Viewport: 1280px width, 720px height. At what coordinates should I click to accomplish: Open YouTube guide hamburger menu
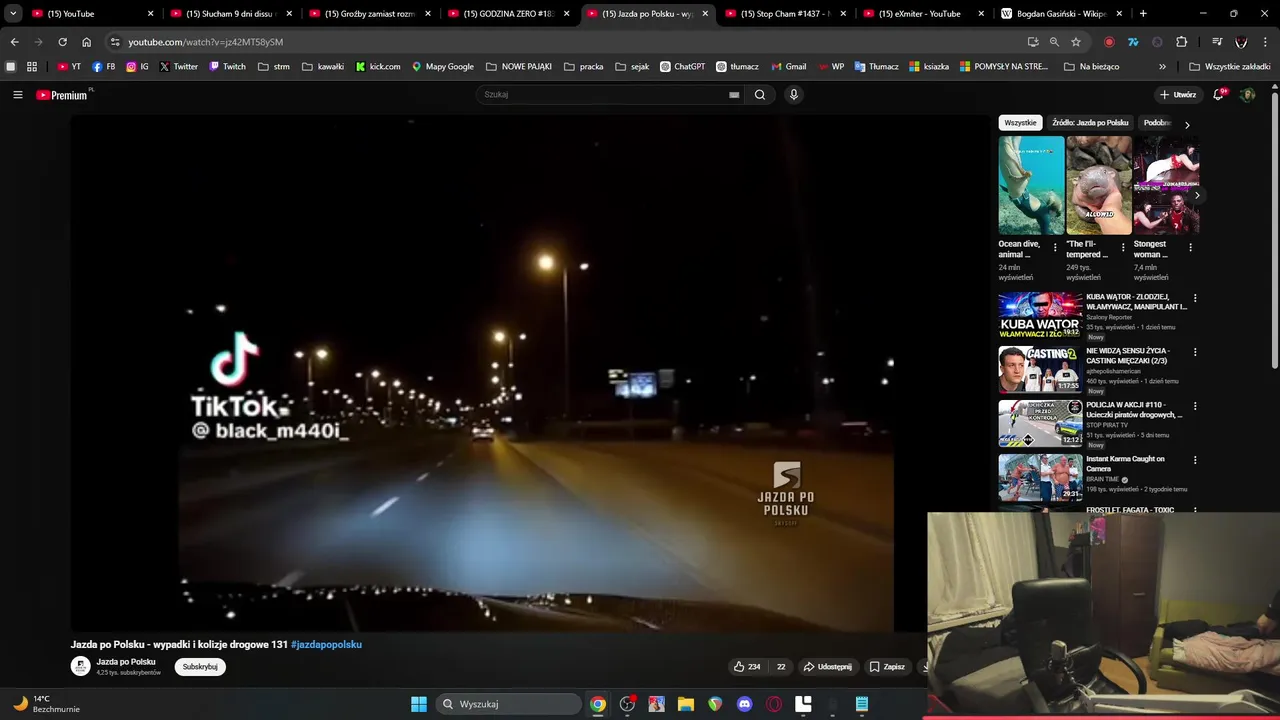17,95
